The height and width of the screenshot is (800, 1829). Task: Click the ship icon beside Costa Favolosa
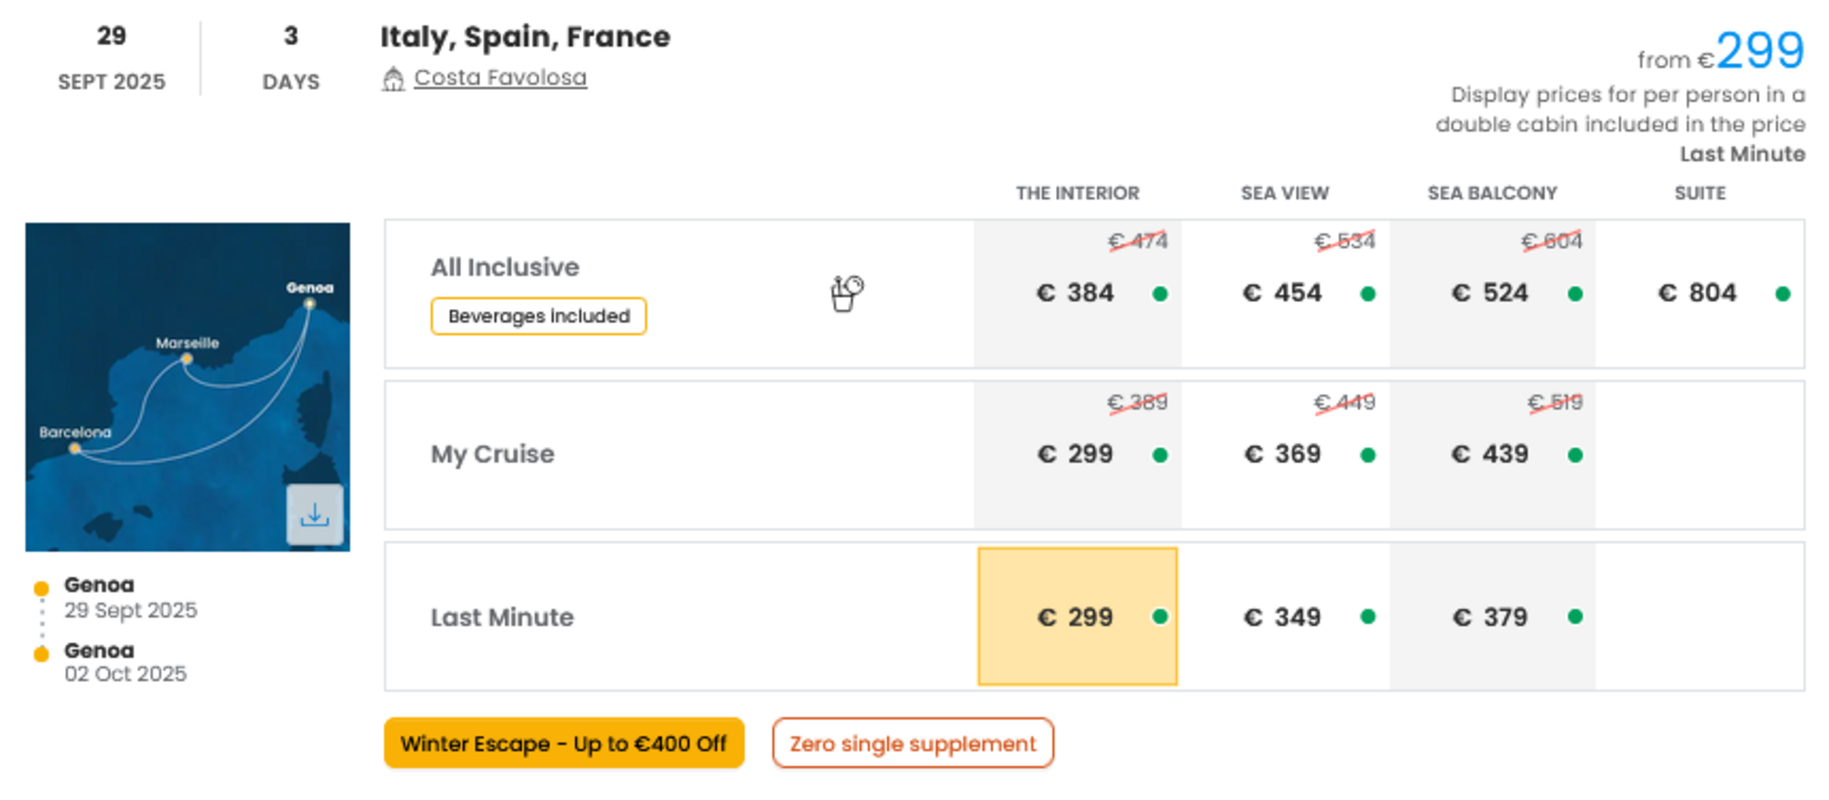click(393, 78)
